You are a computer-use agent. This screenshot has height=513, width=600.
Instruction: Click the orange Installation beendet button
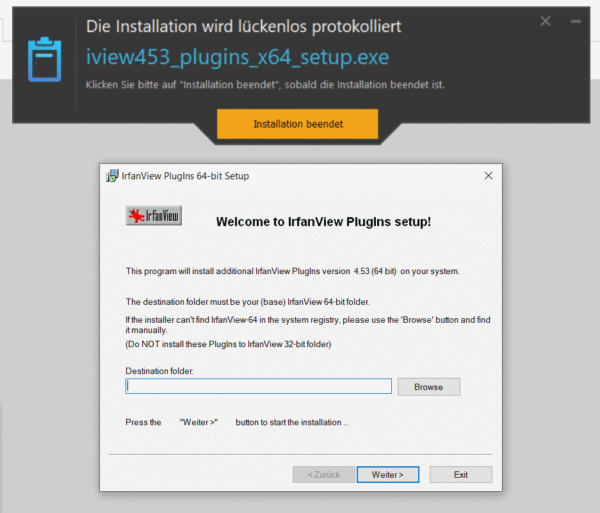297,124
